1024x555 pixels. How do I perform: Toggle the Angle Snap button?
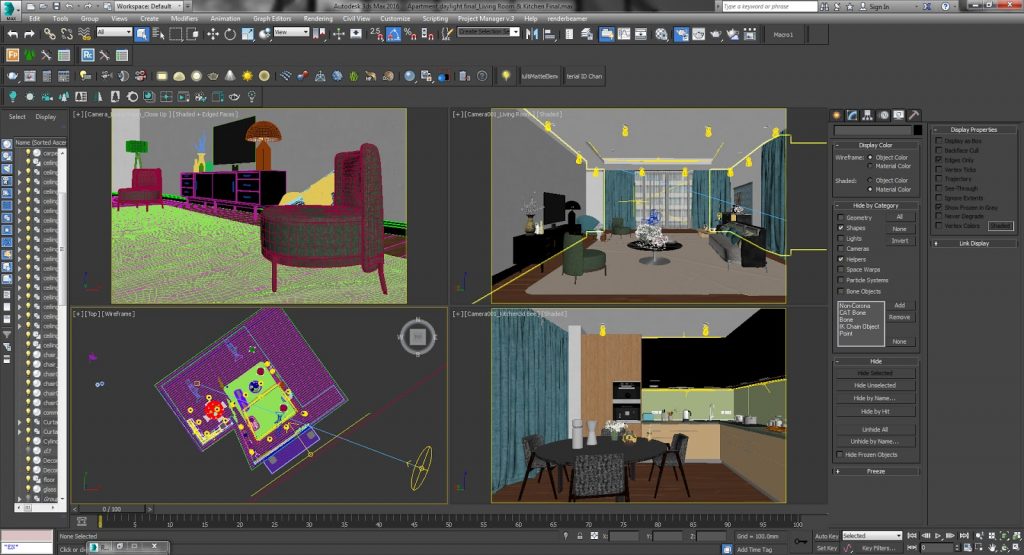tap(394, 34)
